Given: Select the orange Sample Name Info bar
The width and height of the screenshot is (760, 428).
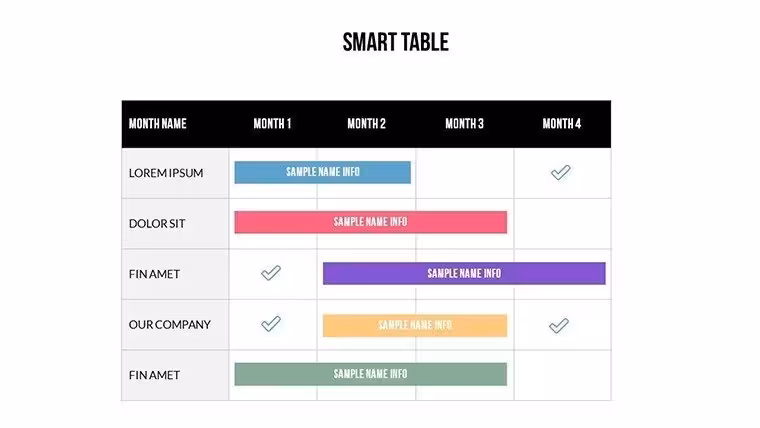Looking at the screenshot, I should 415,325.
